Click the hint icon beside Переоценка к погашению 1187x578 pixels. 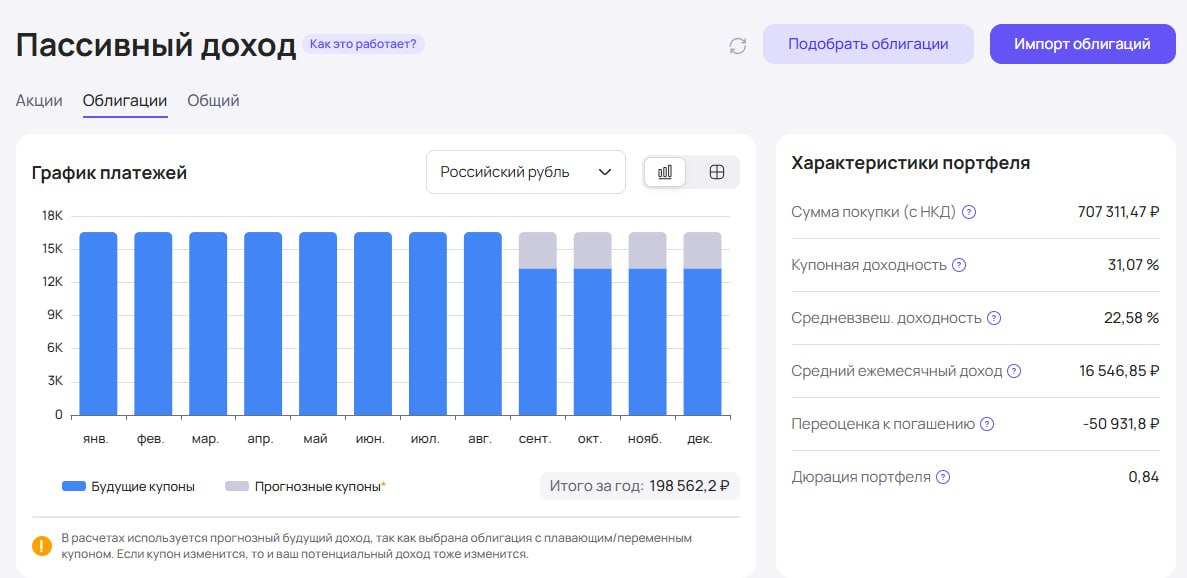coord(988,424)
